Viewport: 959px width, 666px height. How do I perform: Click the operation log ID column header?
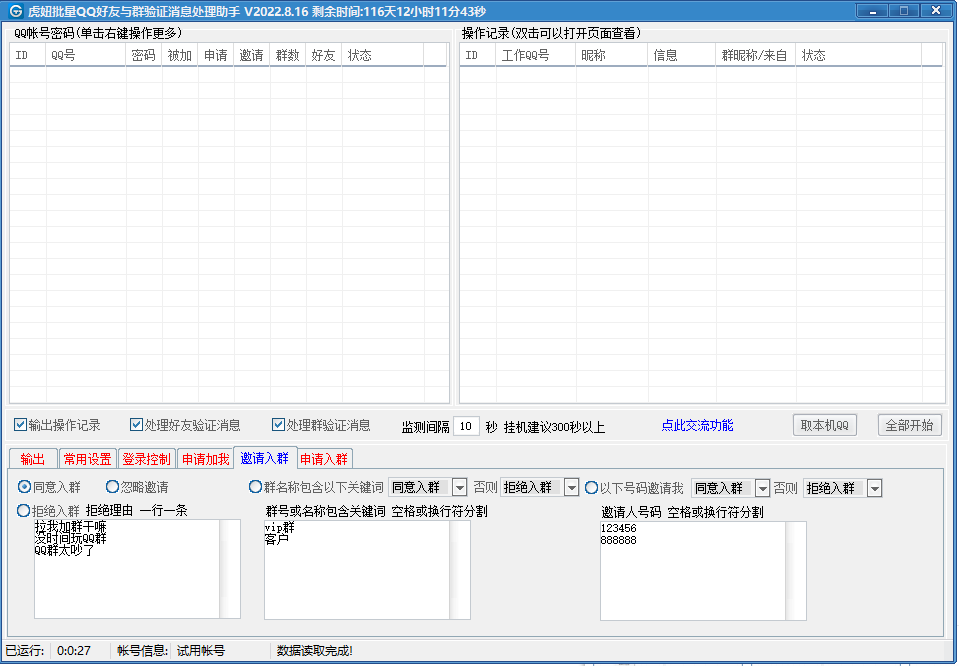coord(478,55)
